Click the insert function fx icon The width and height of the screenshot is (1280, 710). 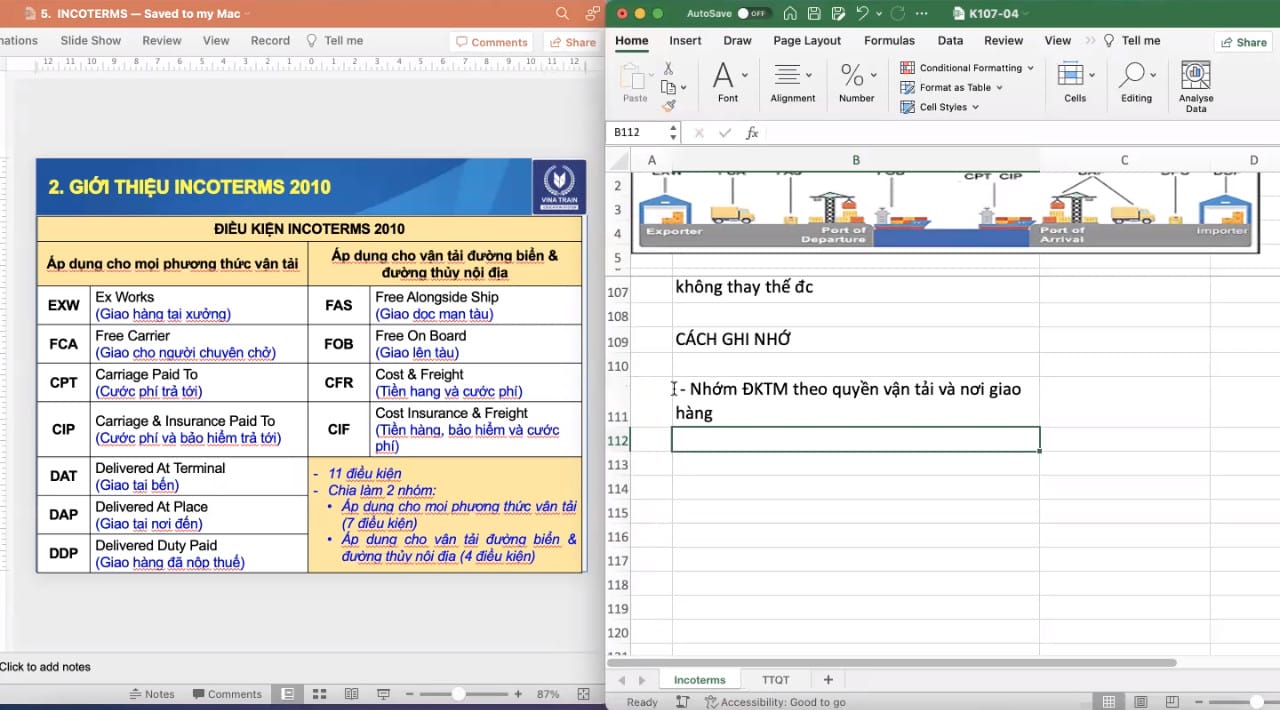752,133
